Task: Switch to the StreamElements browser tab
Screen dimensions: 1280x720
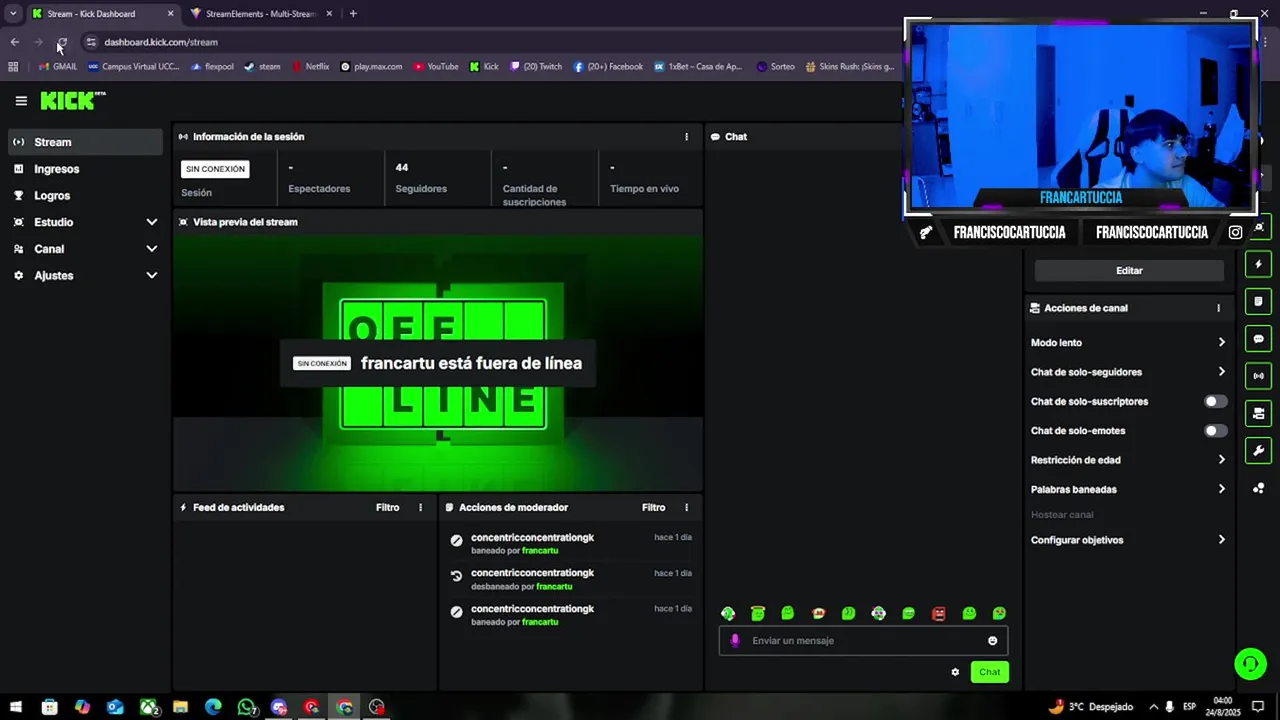Action: click(x=262, y=14)
